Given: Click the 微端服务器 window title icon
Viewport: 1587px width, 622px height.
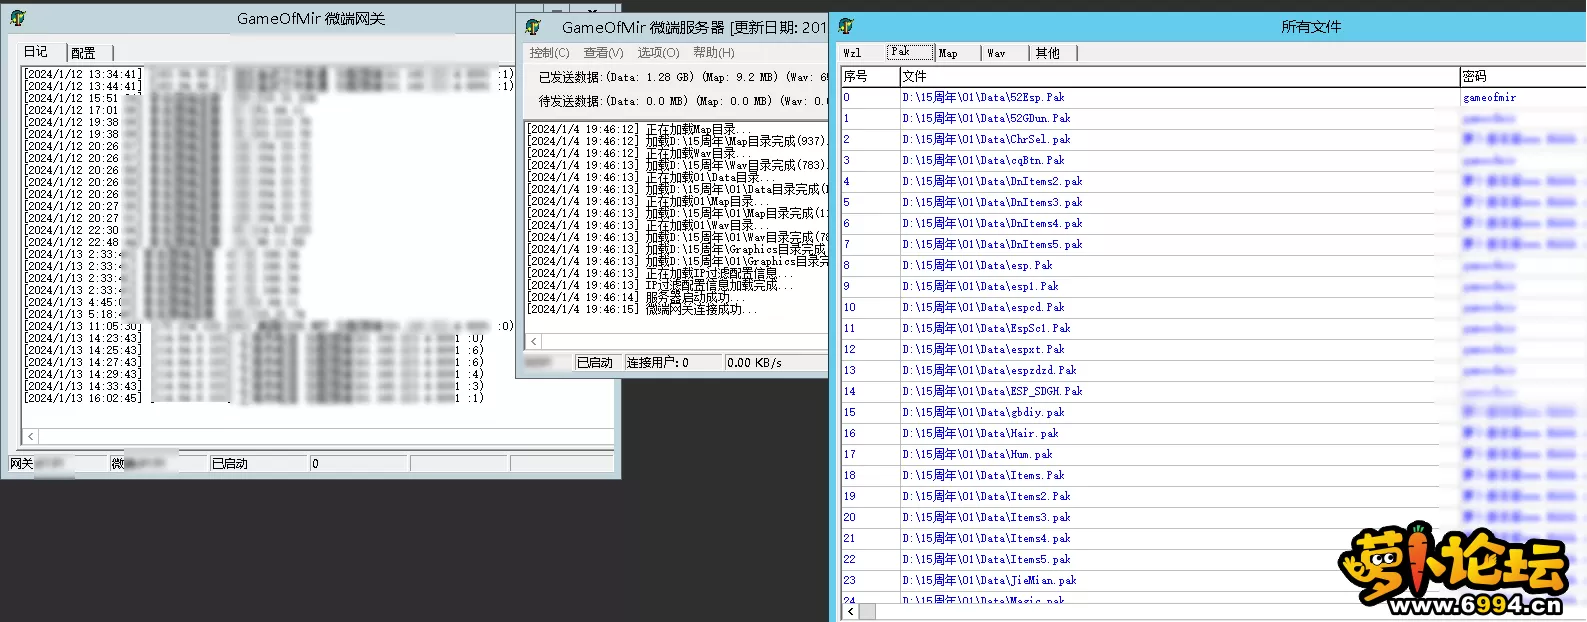Looking at the screenshot, I should [x=533, y=27].
